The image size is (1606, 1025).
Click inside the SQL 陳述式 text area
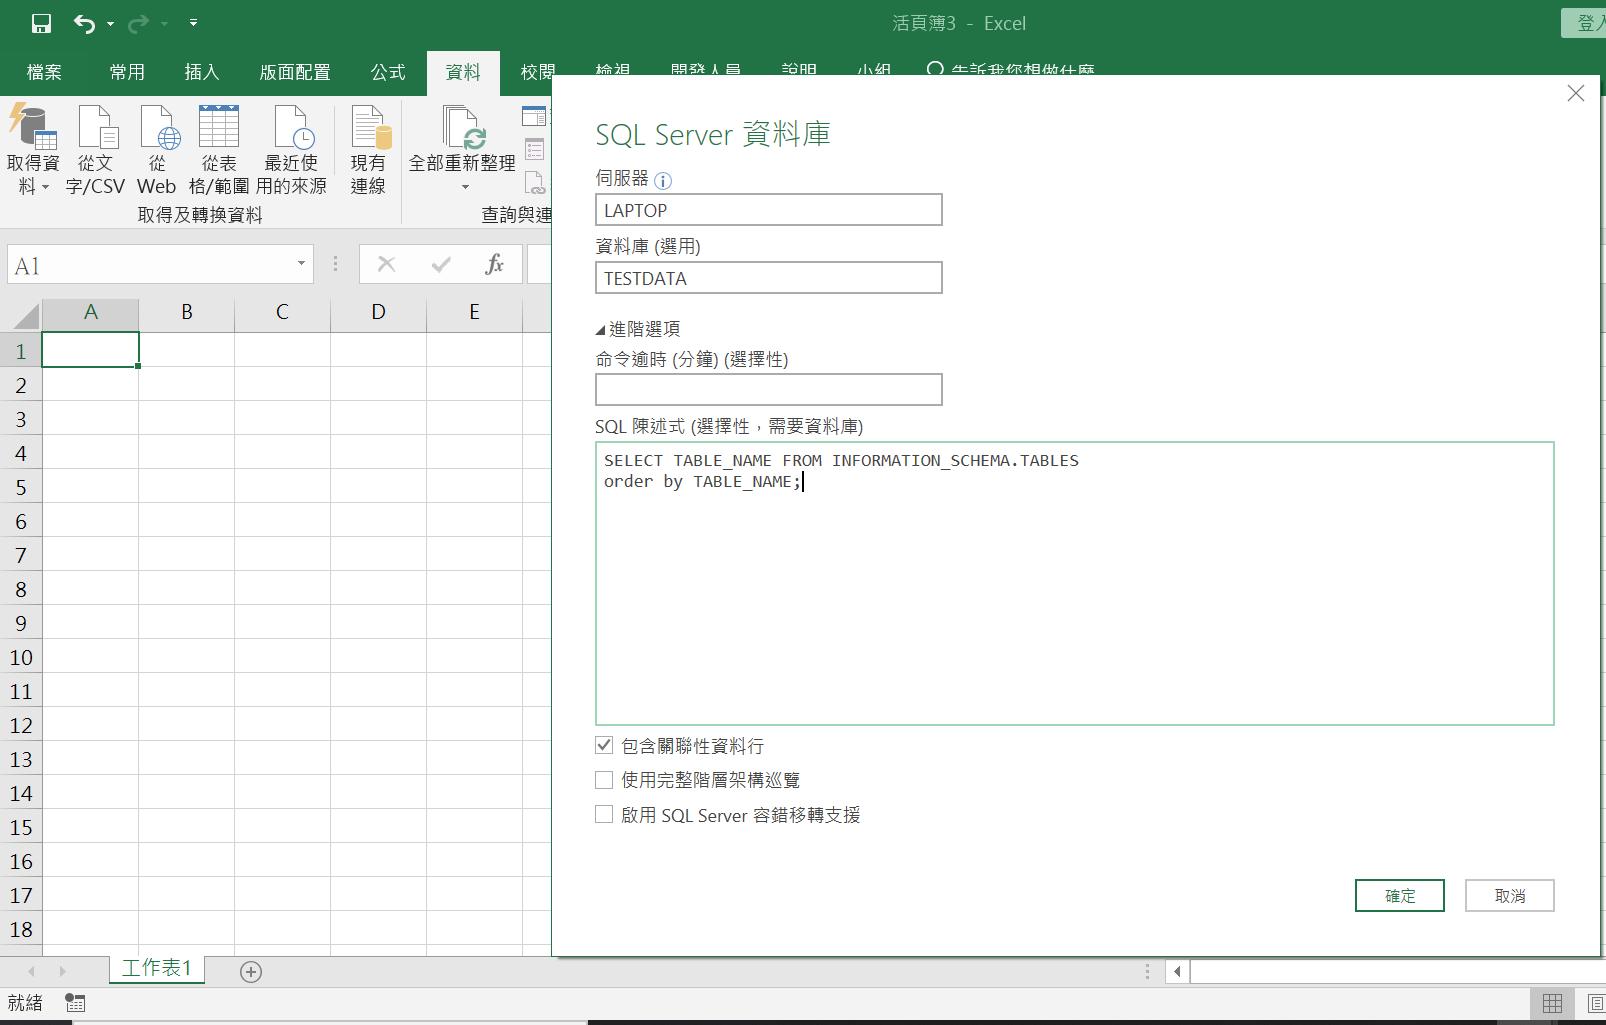[x=1074, y=584]
